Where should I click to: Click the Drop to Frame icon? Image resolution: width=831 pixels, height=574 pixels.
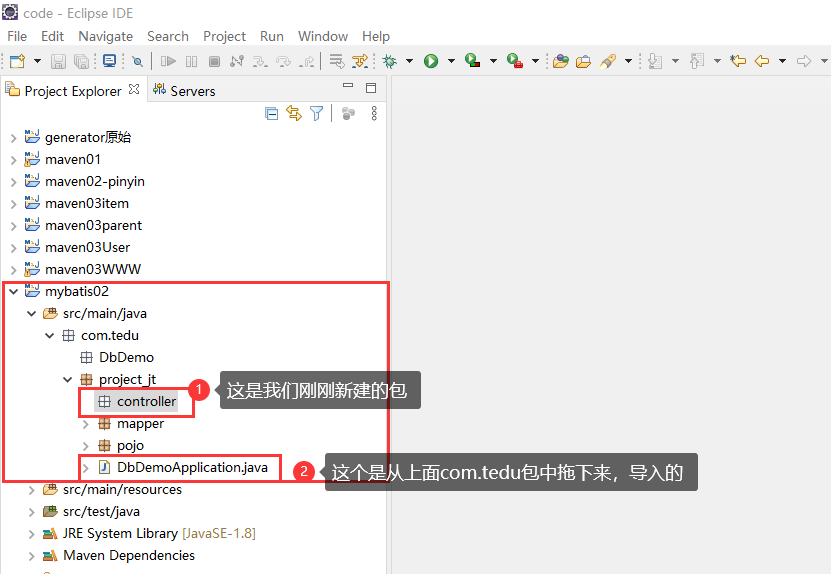337,61
